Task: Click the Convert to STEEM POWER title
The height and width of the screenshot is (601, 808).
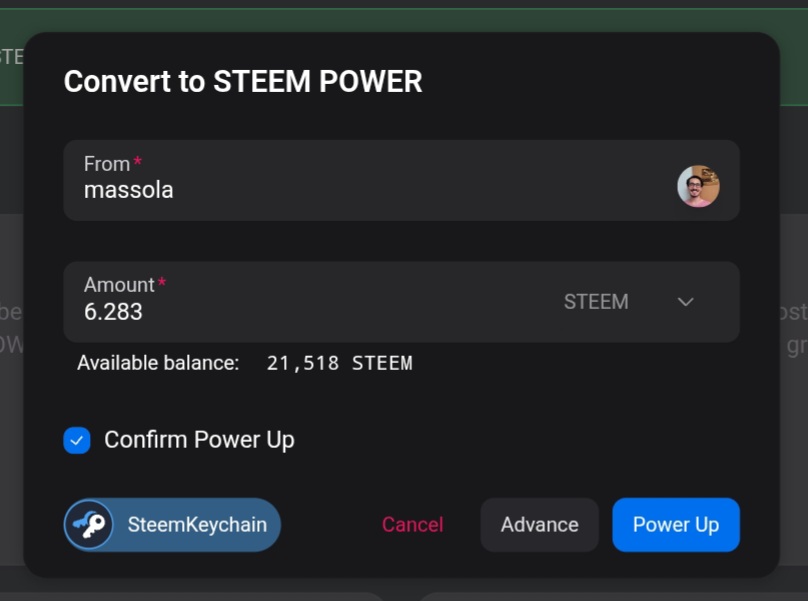Action: (x=243, y=82)
